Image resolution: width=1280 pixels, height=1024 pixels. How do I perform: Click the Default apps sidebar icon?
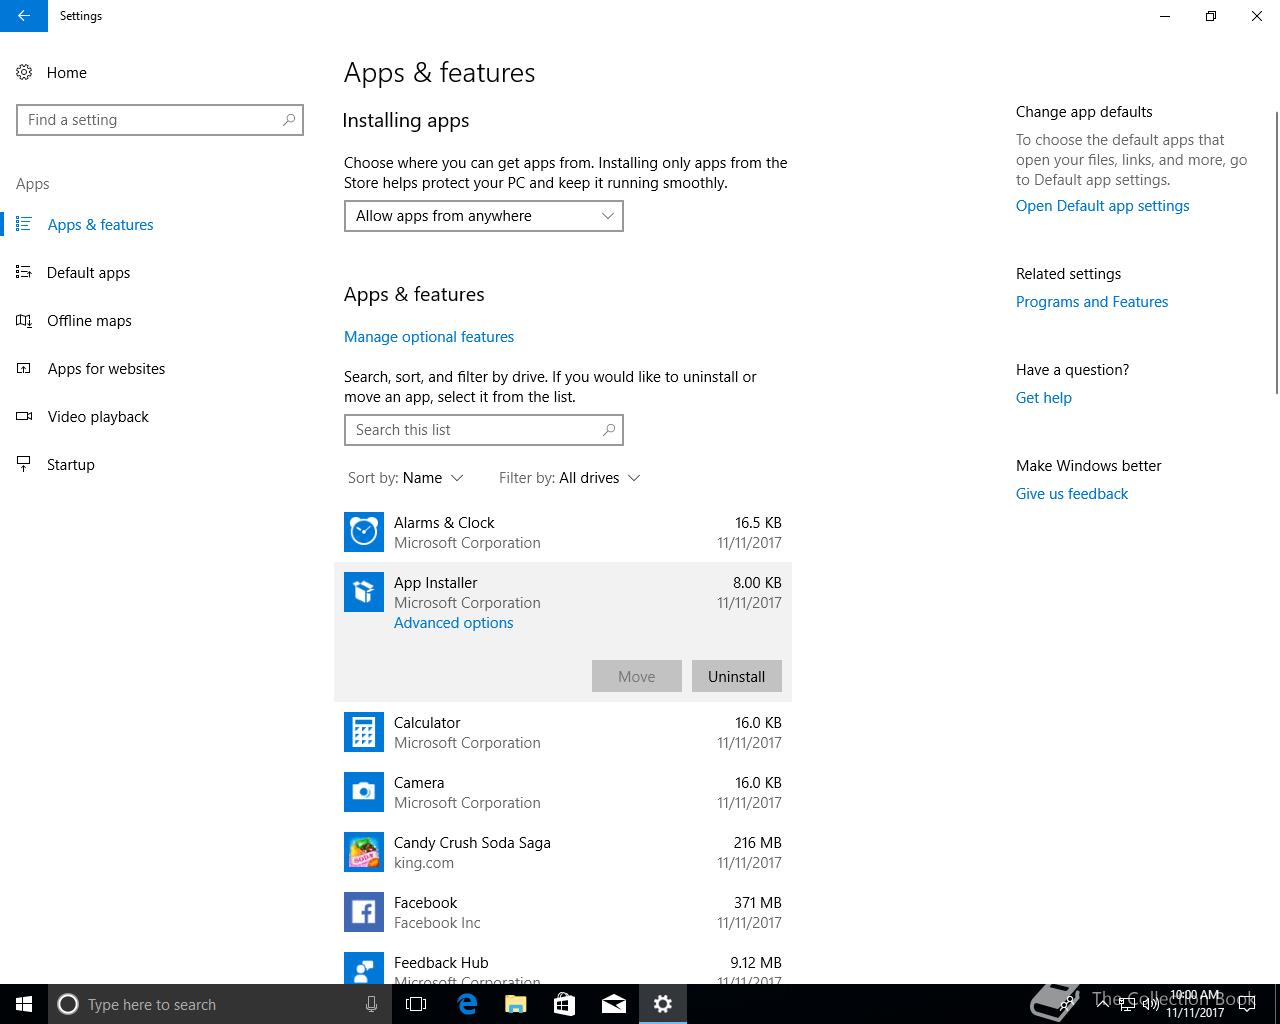coord(24,272)
